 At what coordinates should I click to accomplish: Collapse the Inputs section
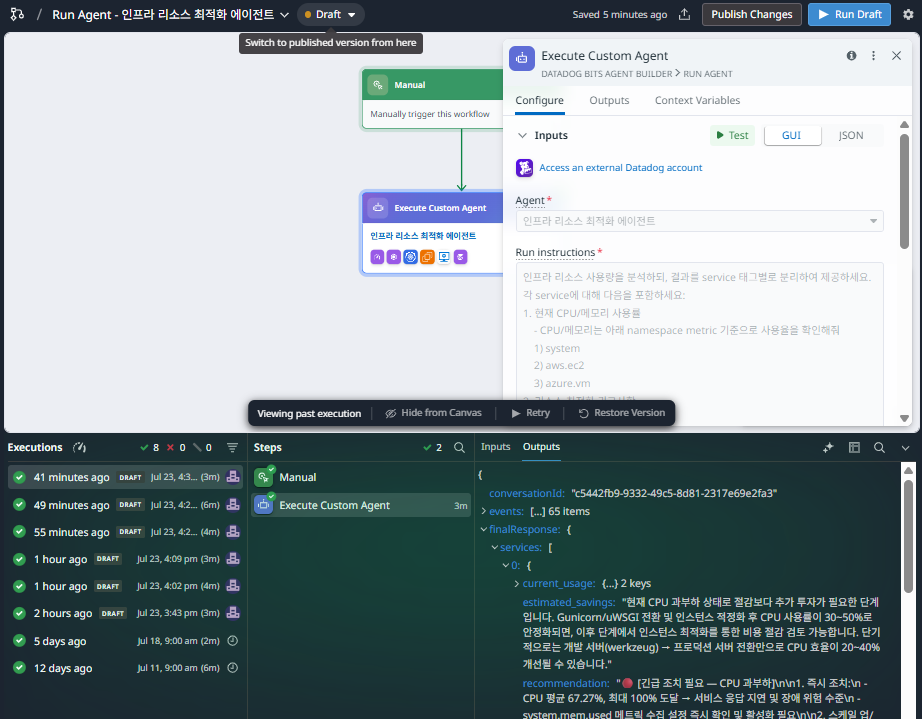point(522,135)
